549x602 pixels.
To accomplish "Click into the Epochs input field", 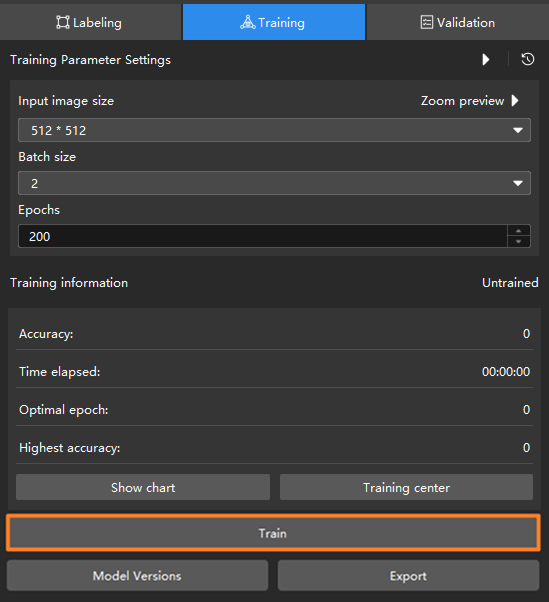I will (x=263, y=236).
